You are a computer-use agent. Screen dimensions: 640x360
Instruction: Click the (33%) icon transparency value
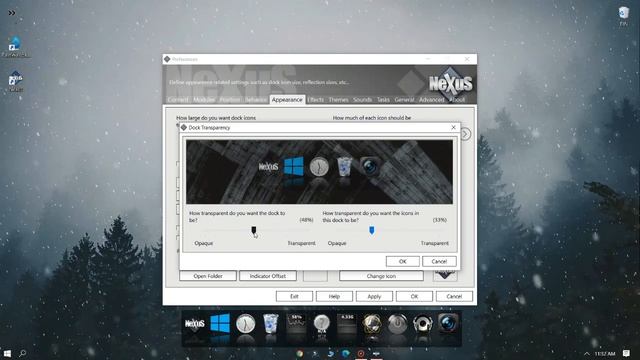click(x=440, y=220)
